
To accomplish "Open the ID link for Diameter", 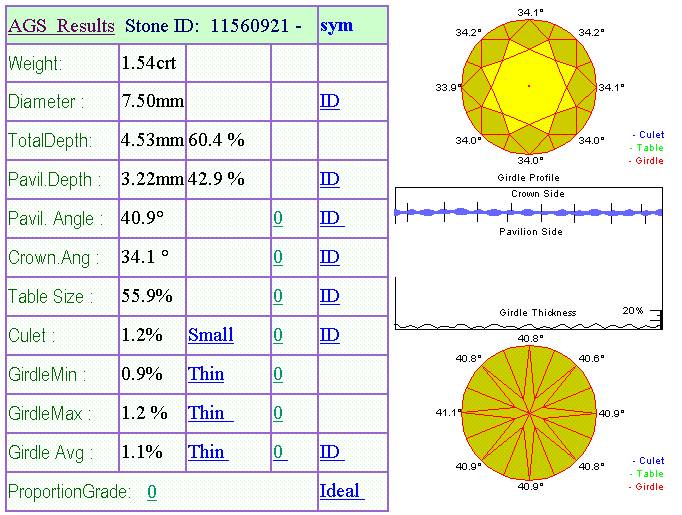I will click(329, 101).
